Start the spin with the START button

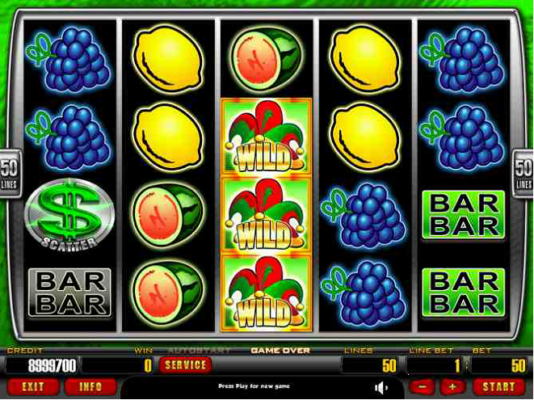pos(499,387)
